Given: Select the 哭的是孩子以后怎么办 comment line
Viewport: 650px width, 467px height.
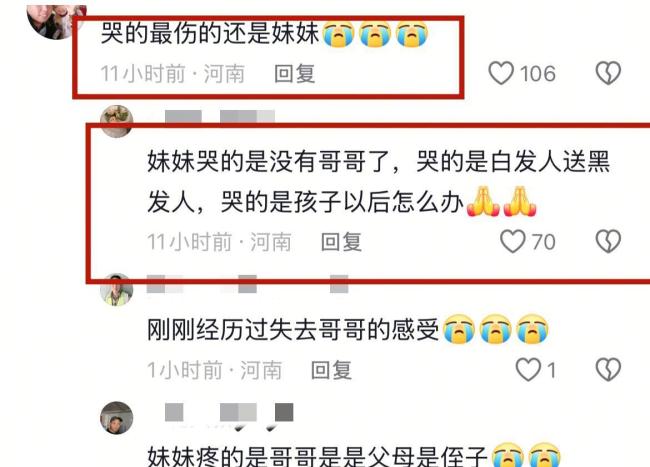Looking at the screenshot, I should tap(342, 202).
